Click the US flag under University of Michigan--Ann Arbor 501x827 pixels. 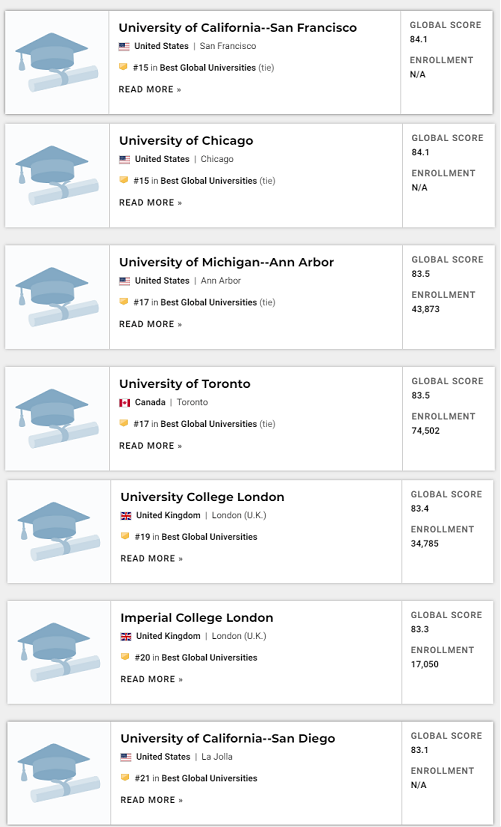(x=124, y=281)
